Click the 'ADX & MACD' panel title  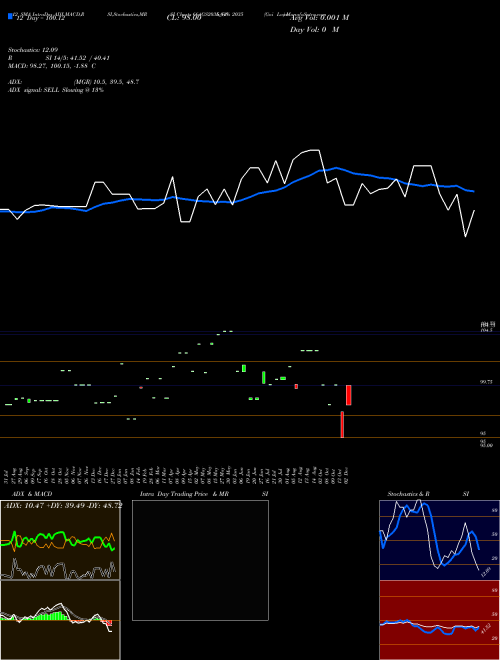pyautogui.click(x=32, y=494)
